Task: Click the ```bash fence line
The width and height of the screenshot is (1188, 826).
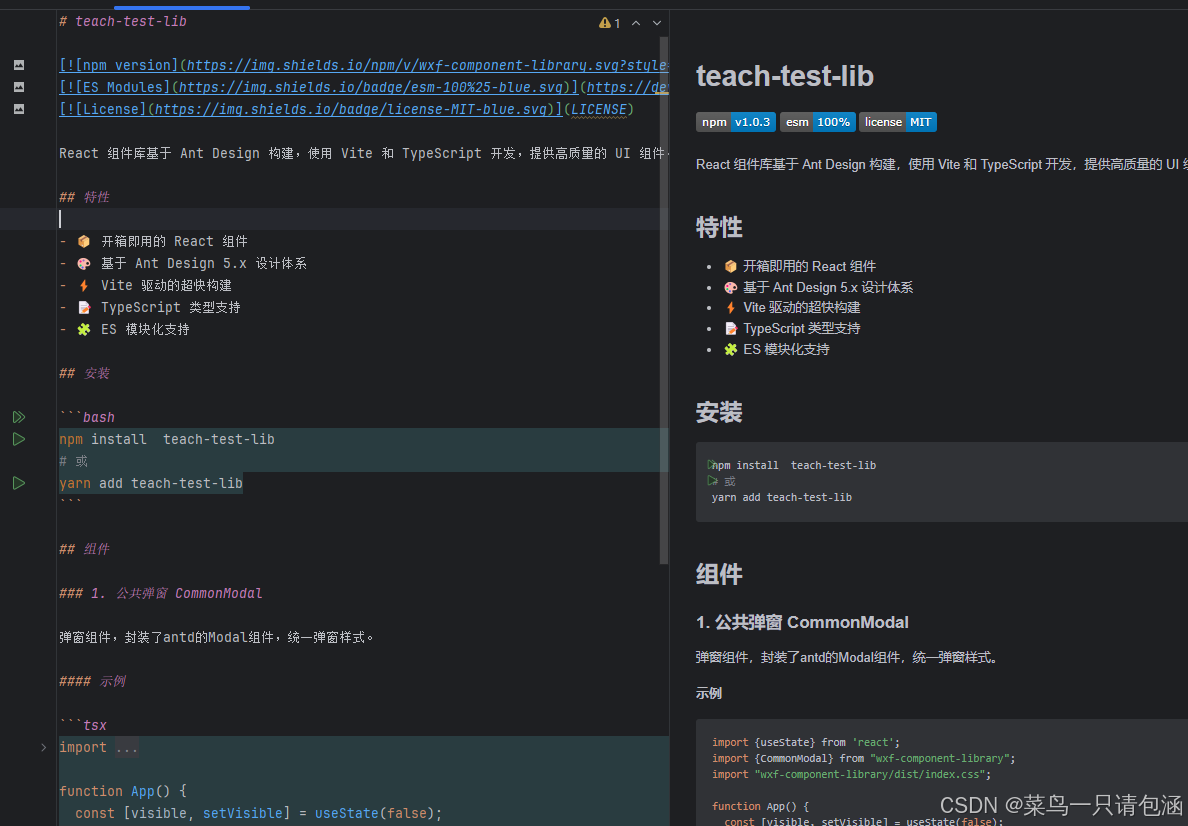Action: pos(87,417)
